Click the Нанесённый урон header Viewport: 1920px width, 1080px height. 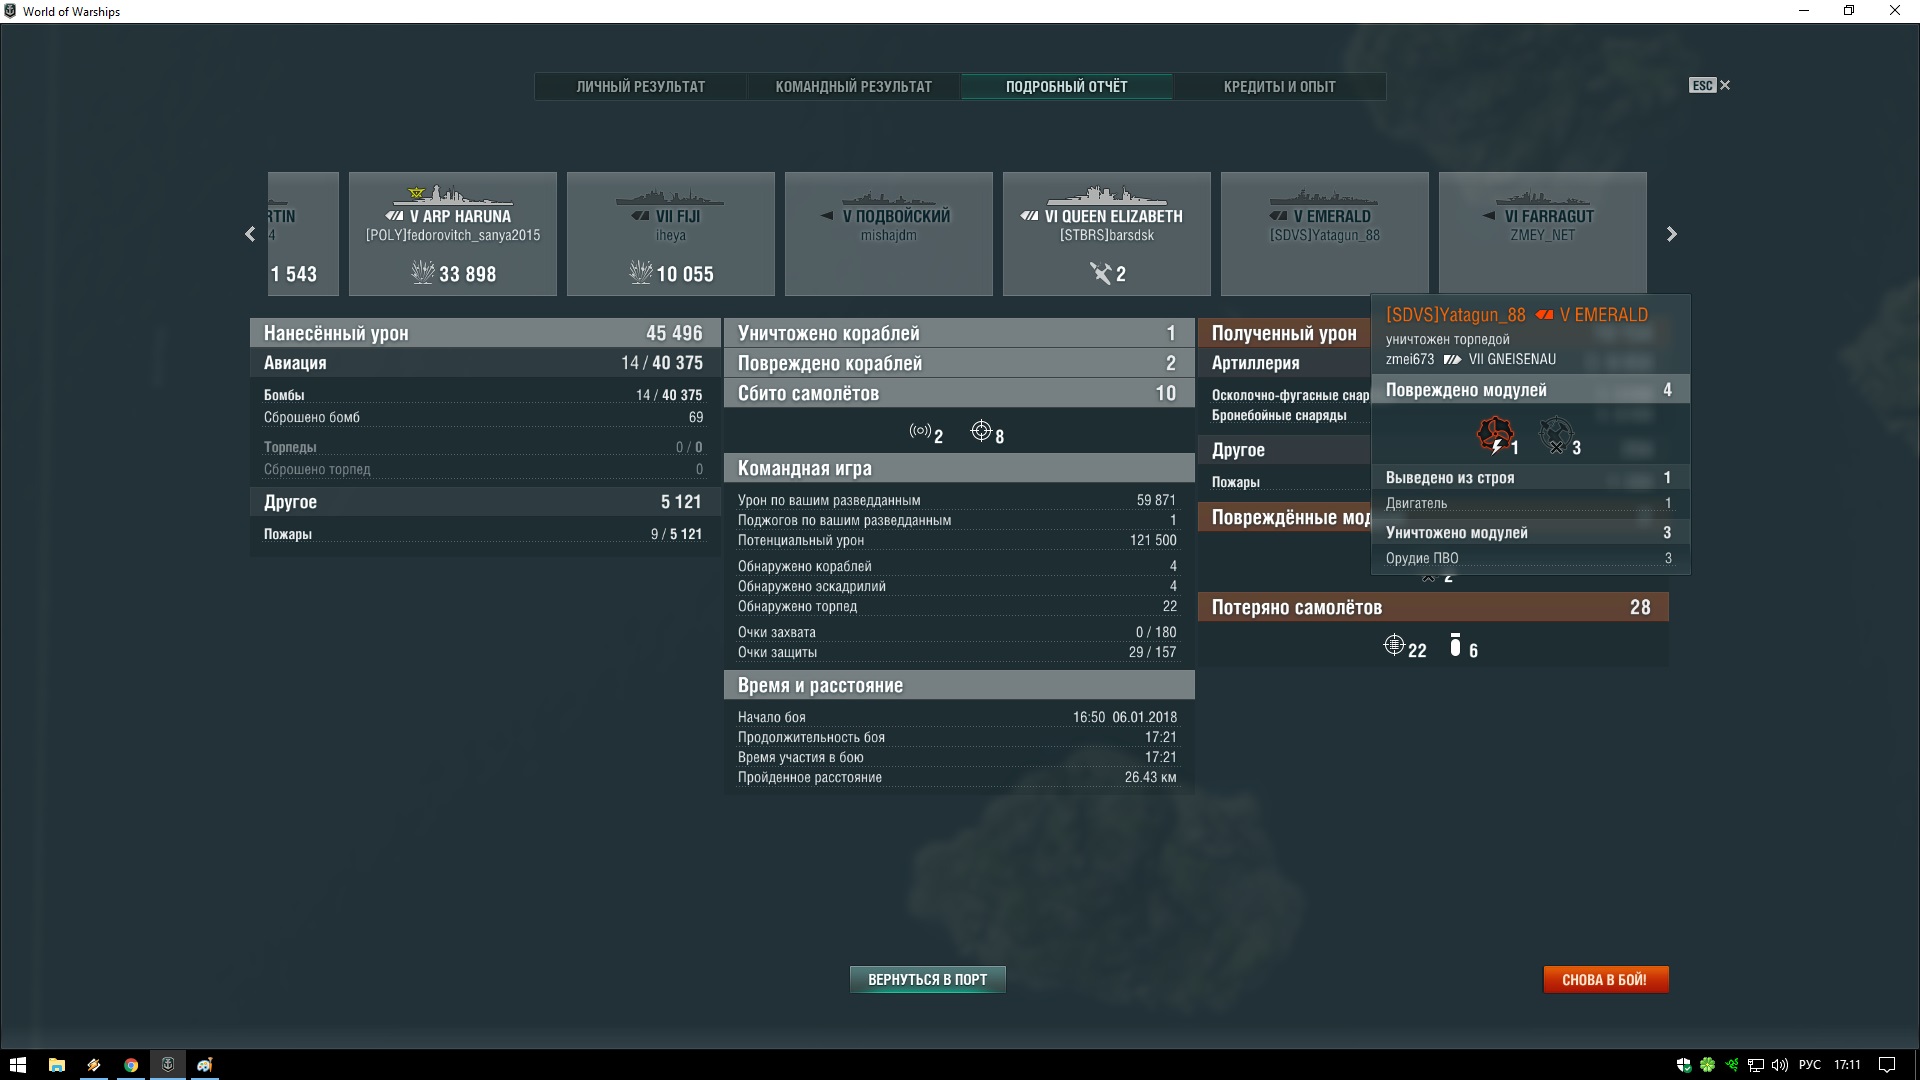point(485,333)
